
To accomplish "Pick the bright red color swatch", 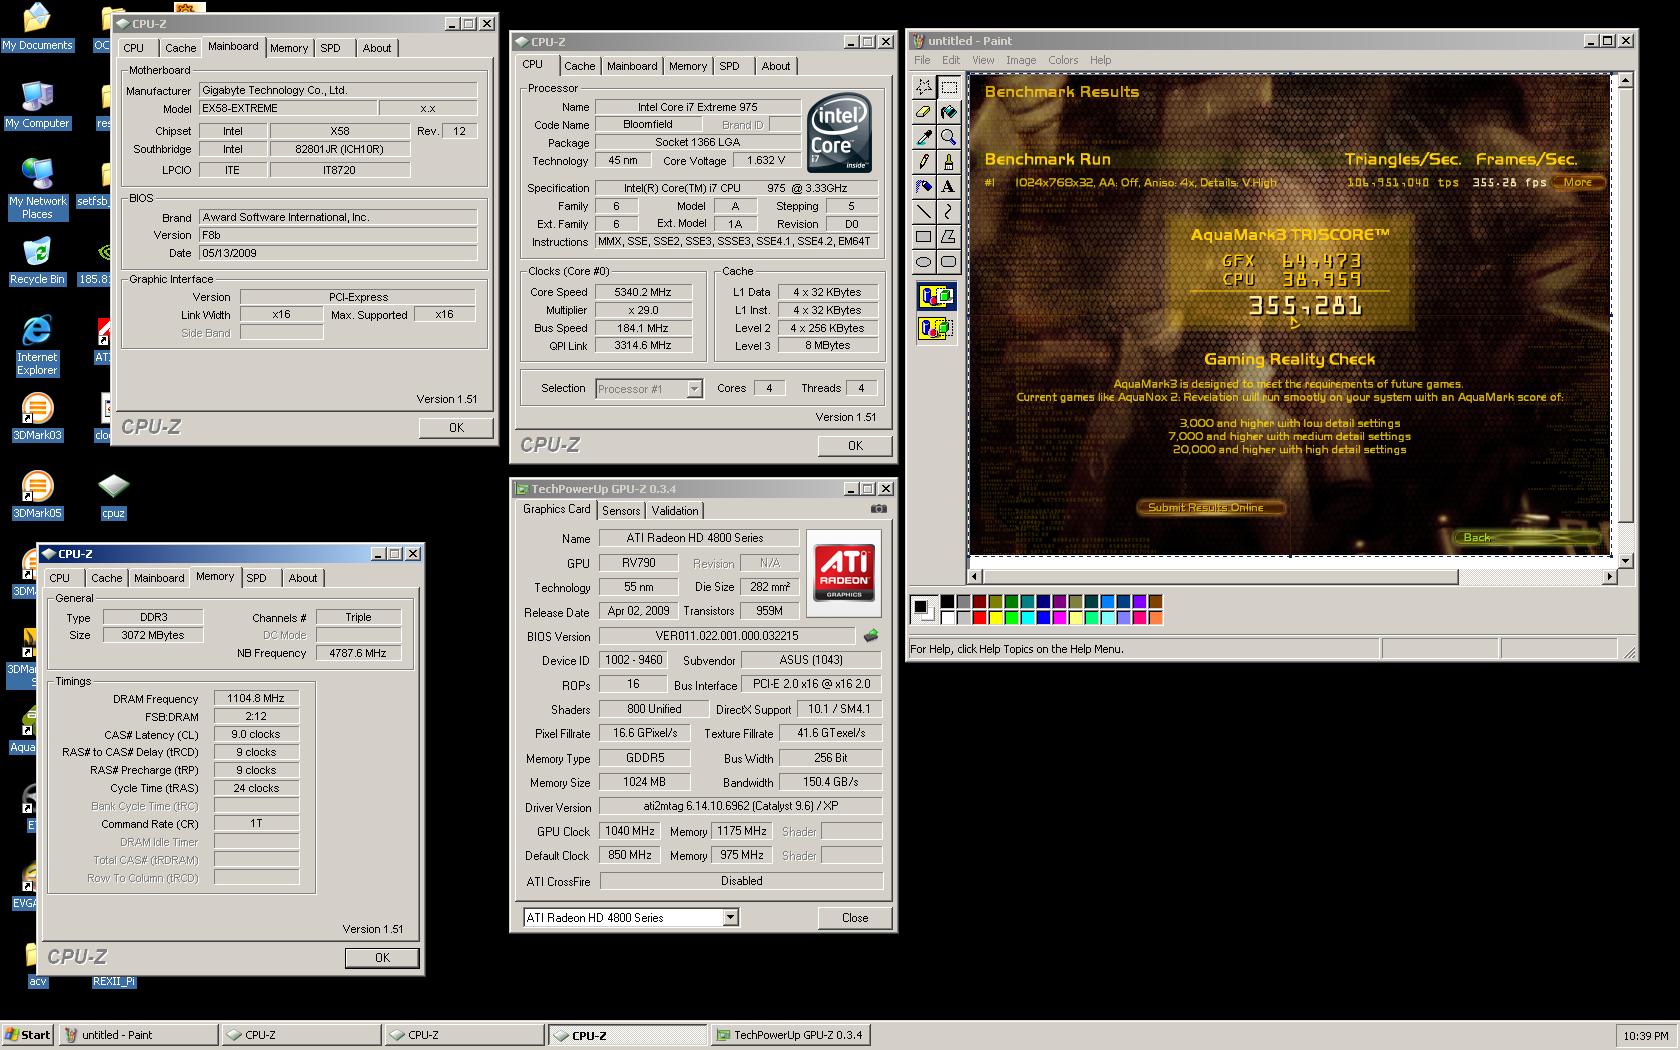I will [x=979, y=617].
